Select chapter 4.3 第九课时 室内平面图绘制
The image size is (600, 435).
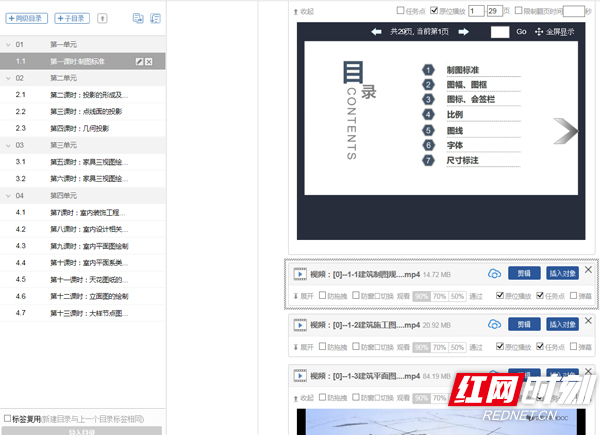[83, 246]
